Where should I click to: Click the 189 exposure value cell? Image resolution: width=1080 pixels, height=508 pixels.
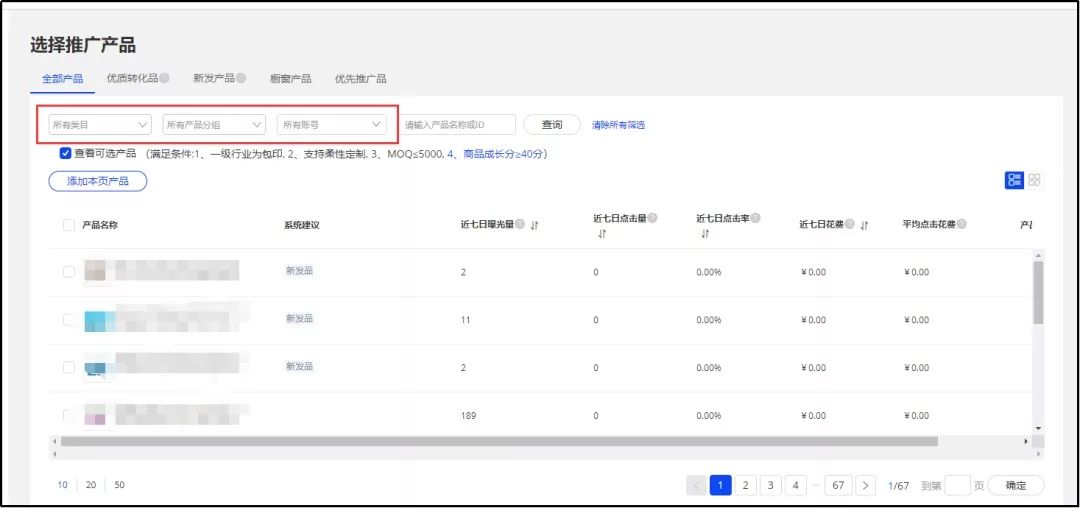(x=468, y=416)
